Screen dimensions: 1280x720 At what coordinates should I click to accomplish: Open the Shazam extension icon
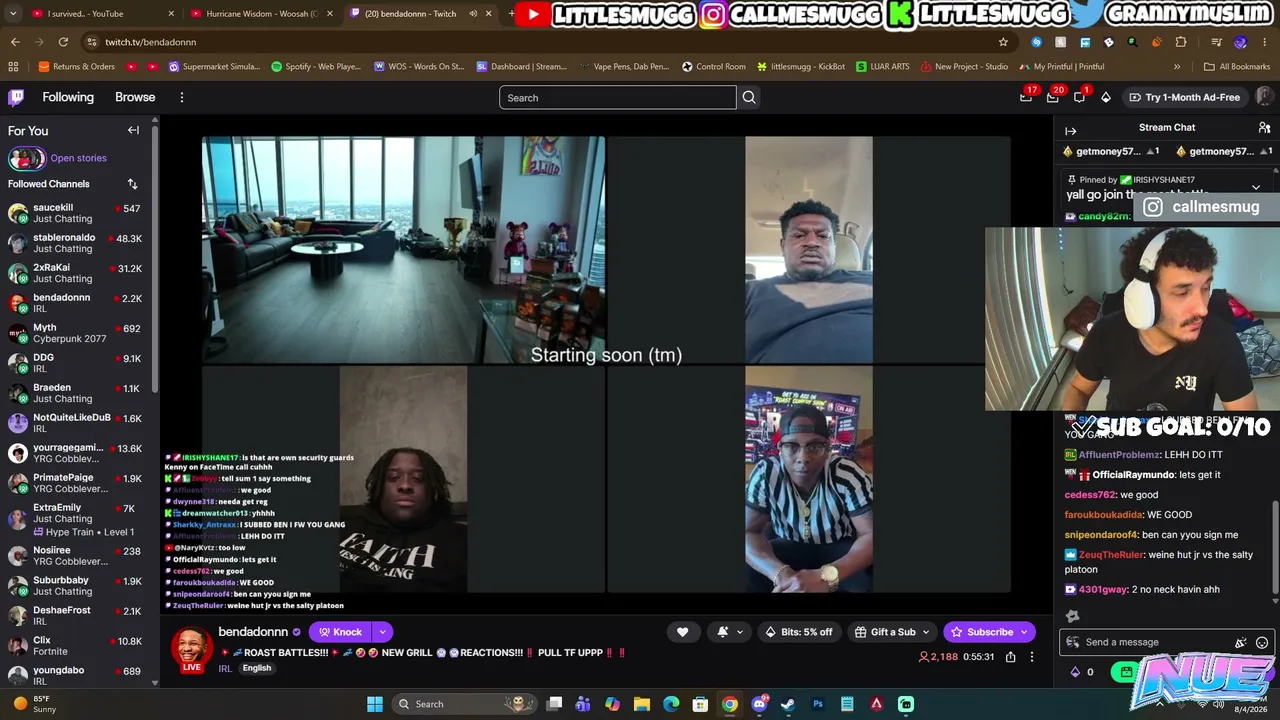(x=1036, y=42)
